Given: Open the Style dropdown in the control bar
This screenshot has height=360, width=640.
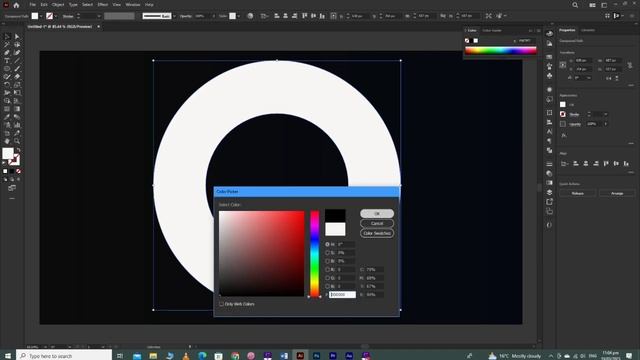Looking at the screenshot, I should (239, 16).
